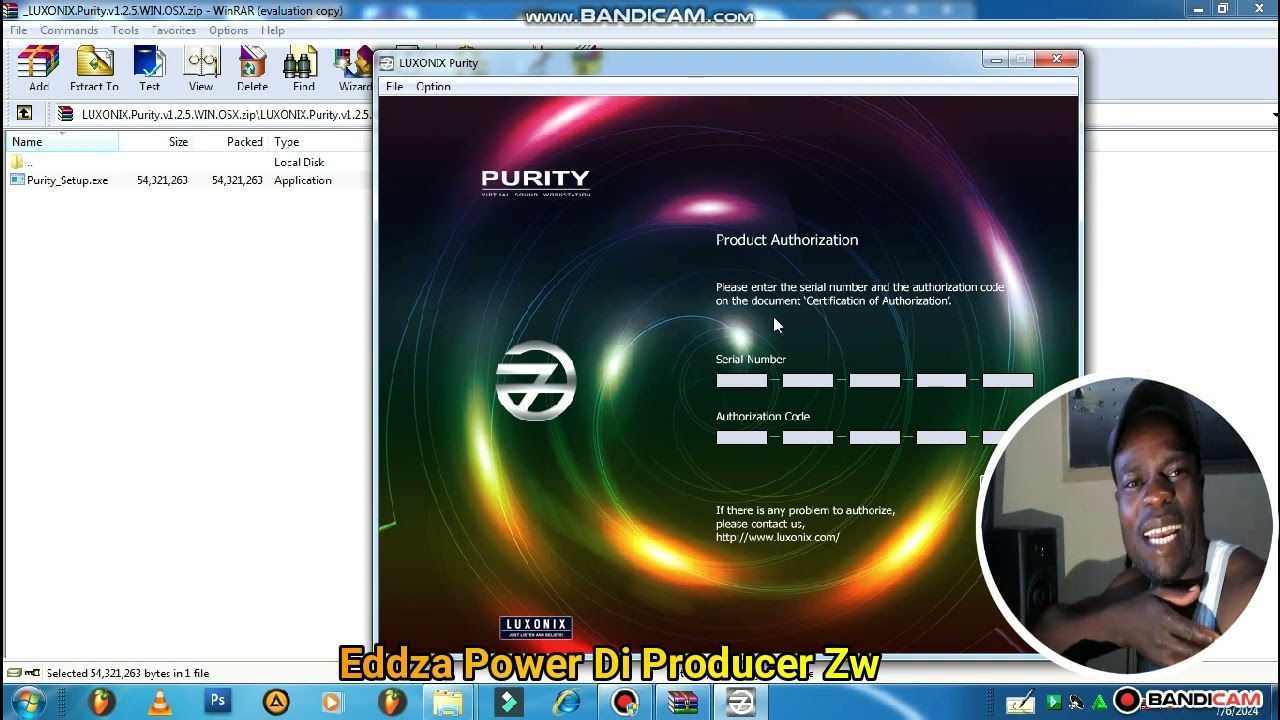Open VLC media player from taskbar
1280x720 pixels.
(x=159, y=702)
